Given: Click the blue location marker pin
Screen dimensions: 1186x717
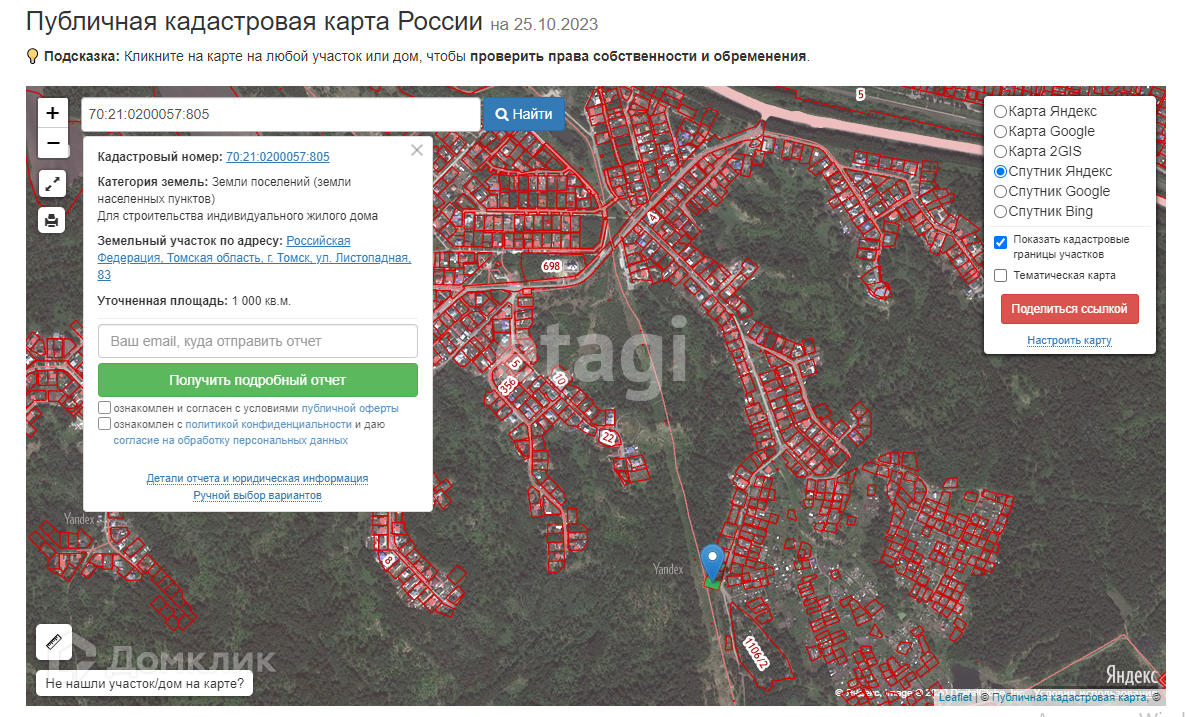Looking at the screenshot, I should tap(712, 563).
